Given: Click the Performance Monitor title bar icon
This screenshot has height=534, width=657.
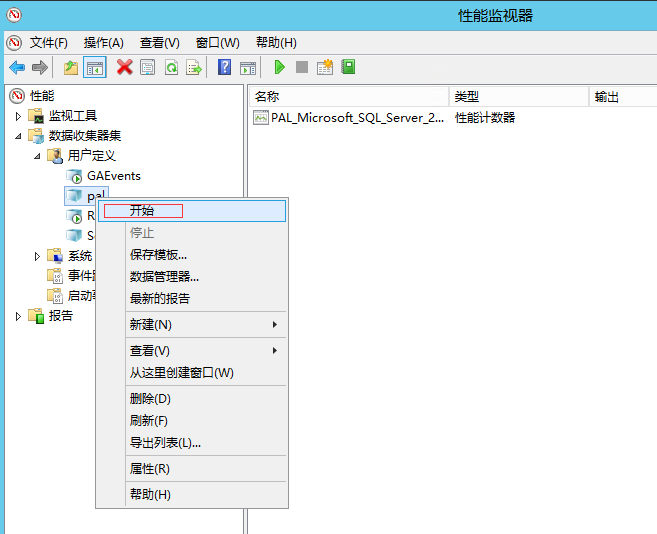Looking at the screenshot, I should point(14,15).
